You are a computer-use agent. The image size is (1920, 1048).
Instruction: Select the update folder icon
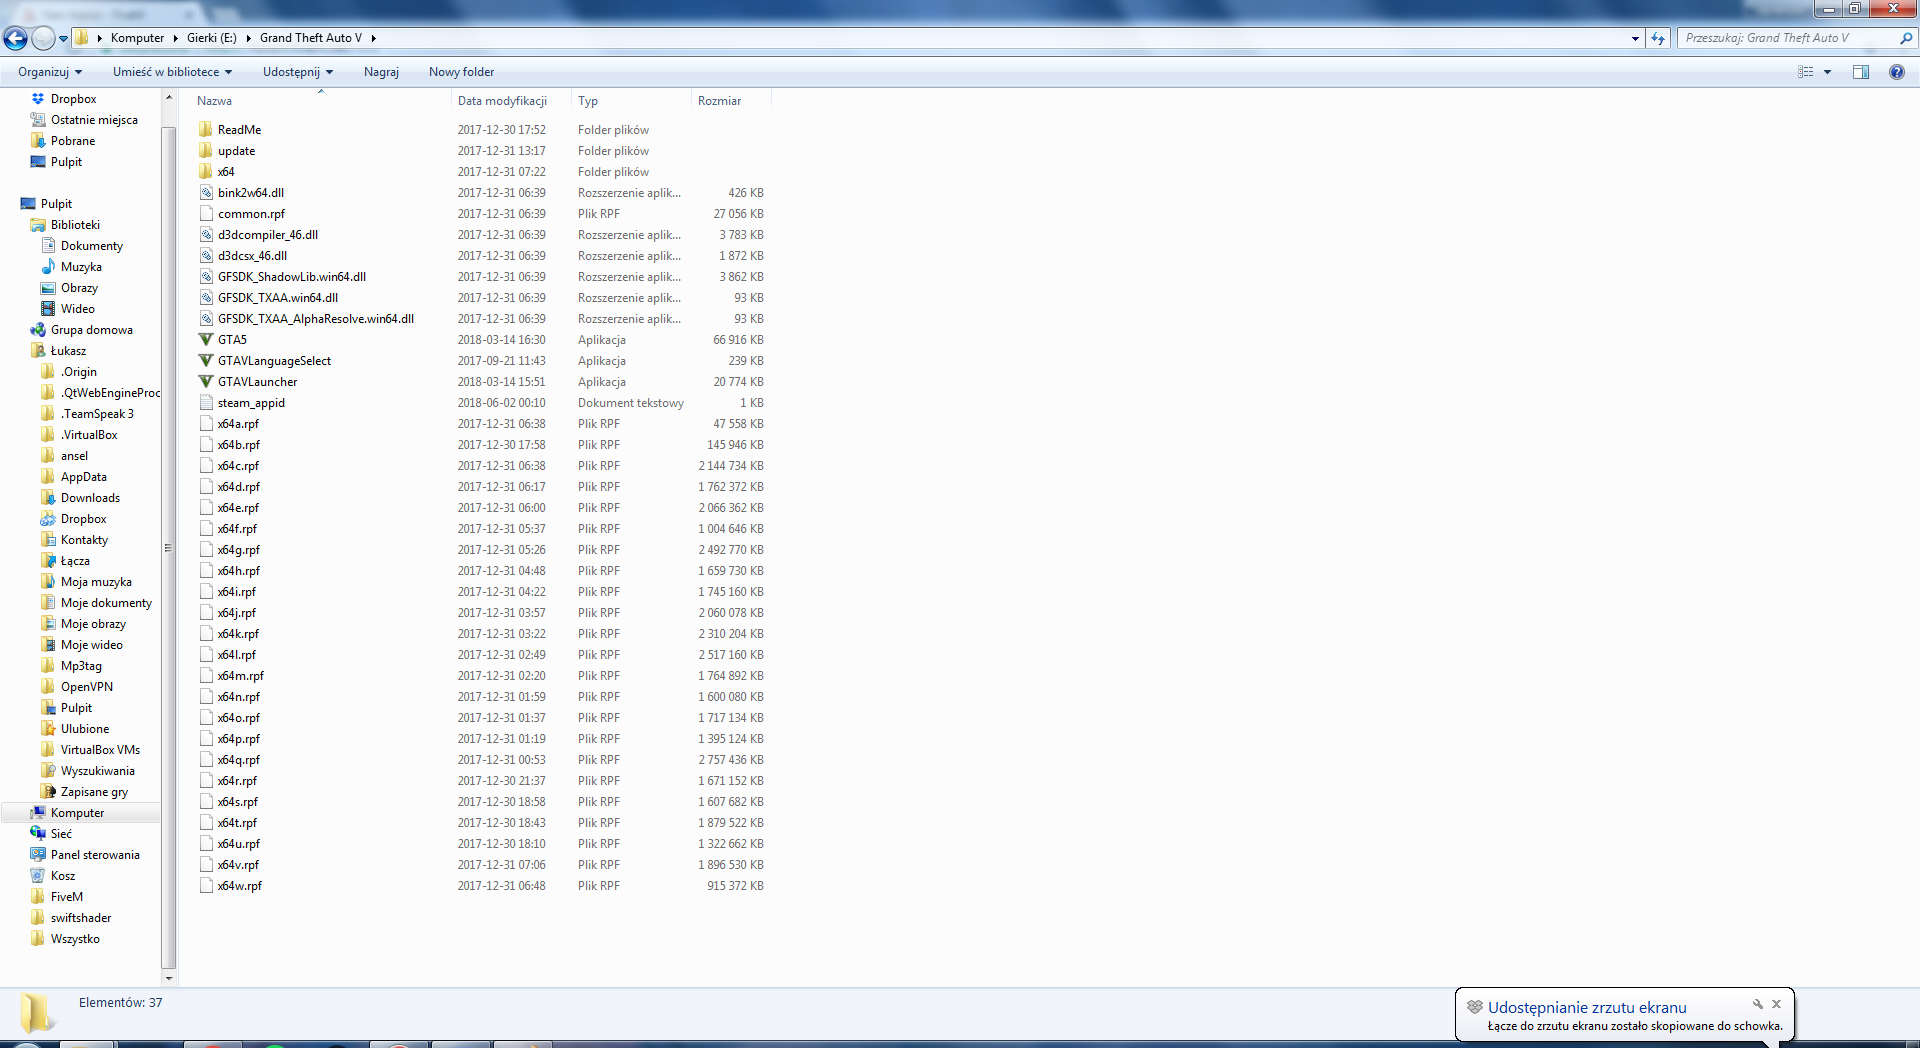206,151
